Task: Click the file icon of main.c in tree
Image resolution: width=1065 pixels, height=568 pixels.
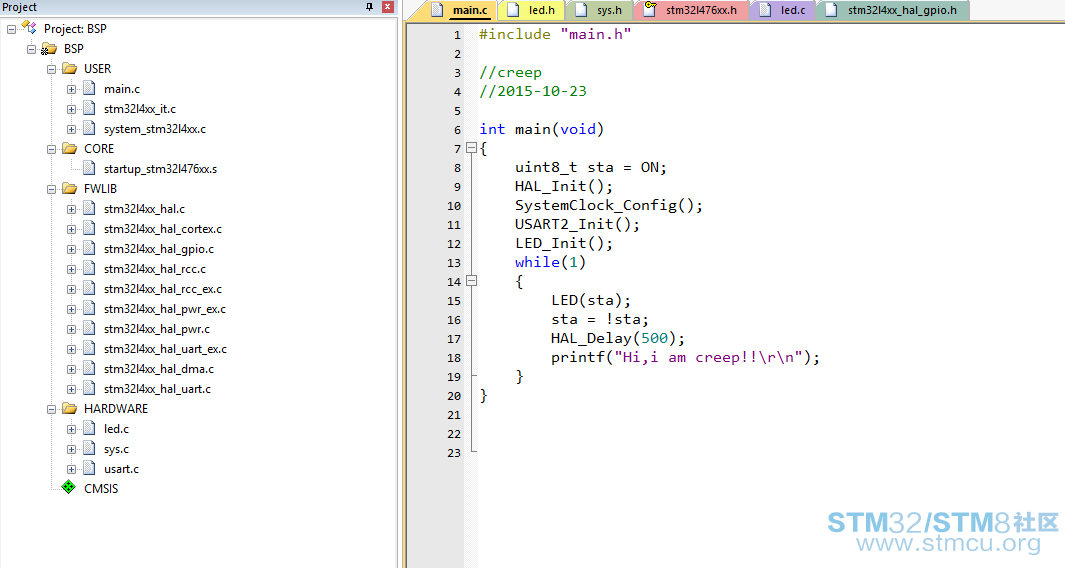Action: 89,88
